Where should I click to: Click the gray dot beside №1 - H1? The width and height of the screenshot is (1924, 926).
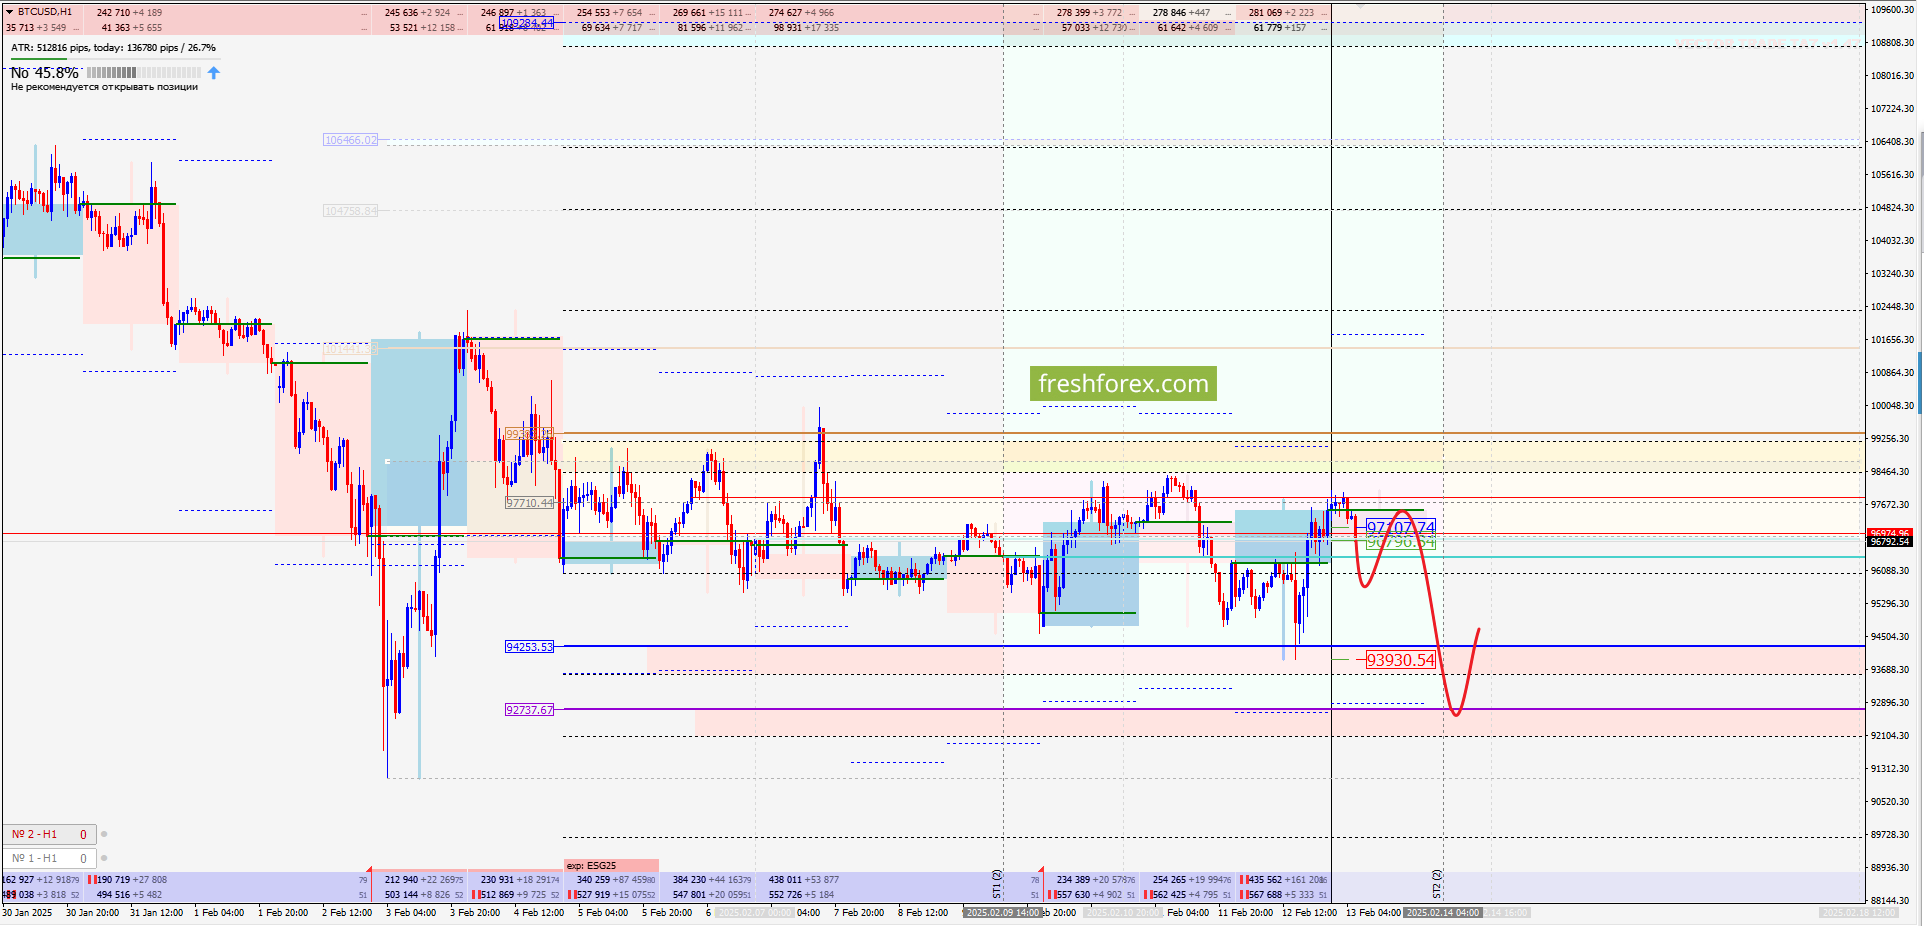(x=104, y=858)
